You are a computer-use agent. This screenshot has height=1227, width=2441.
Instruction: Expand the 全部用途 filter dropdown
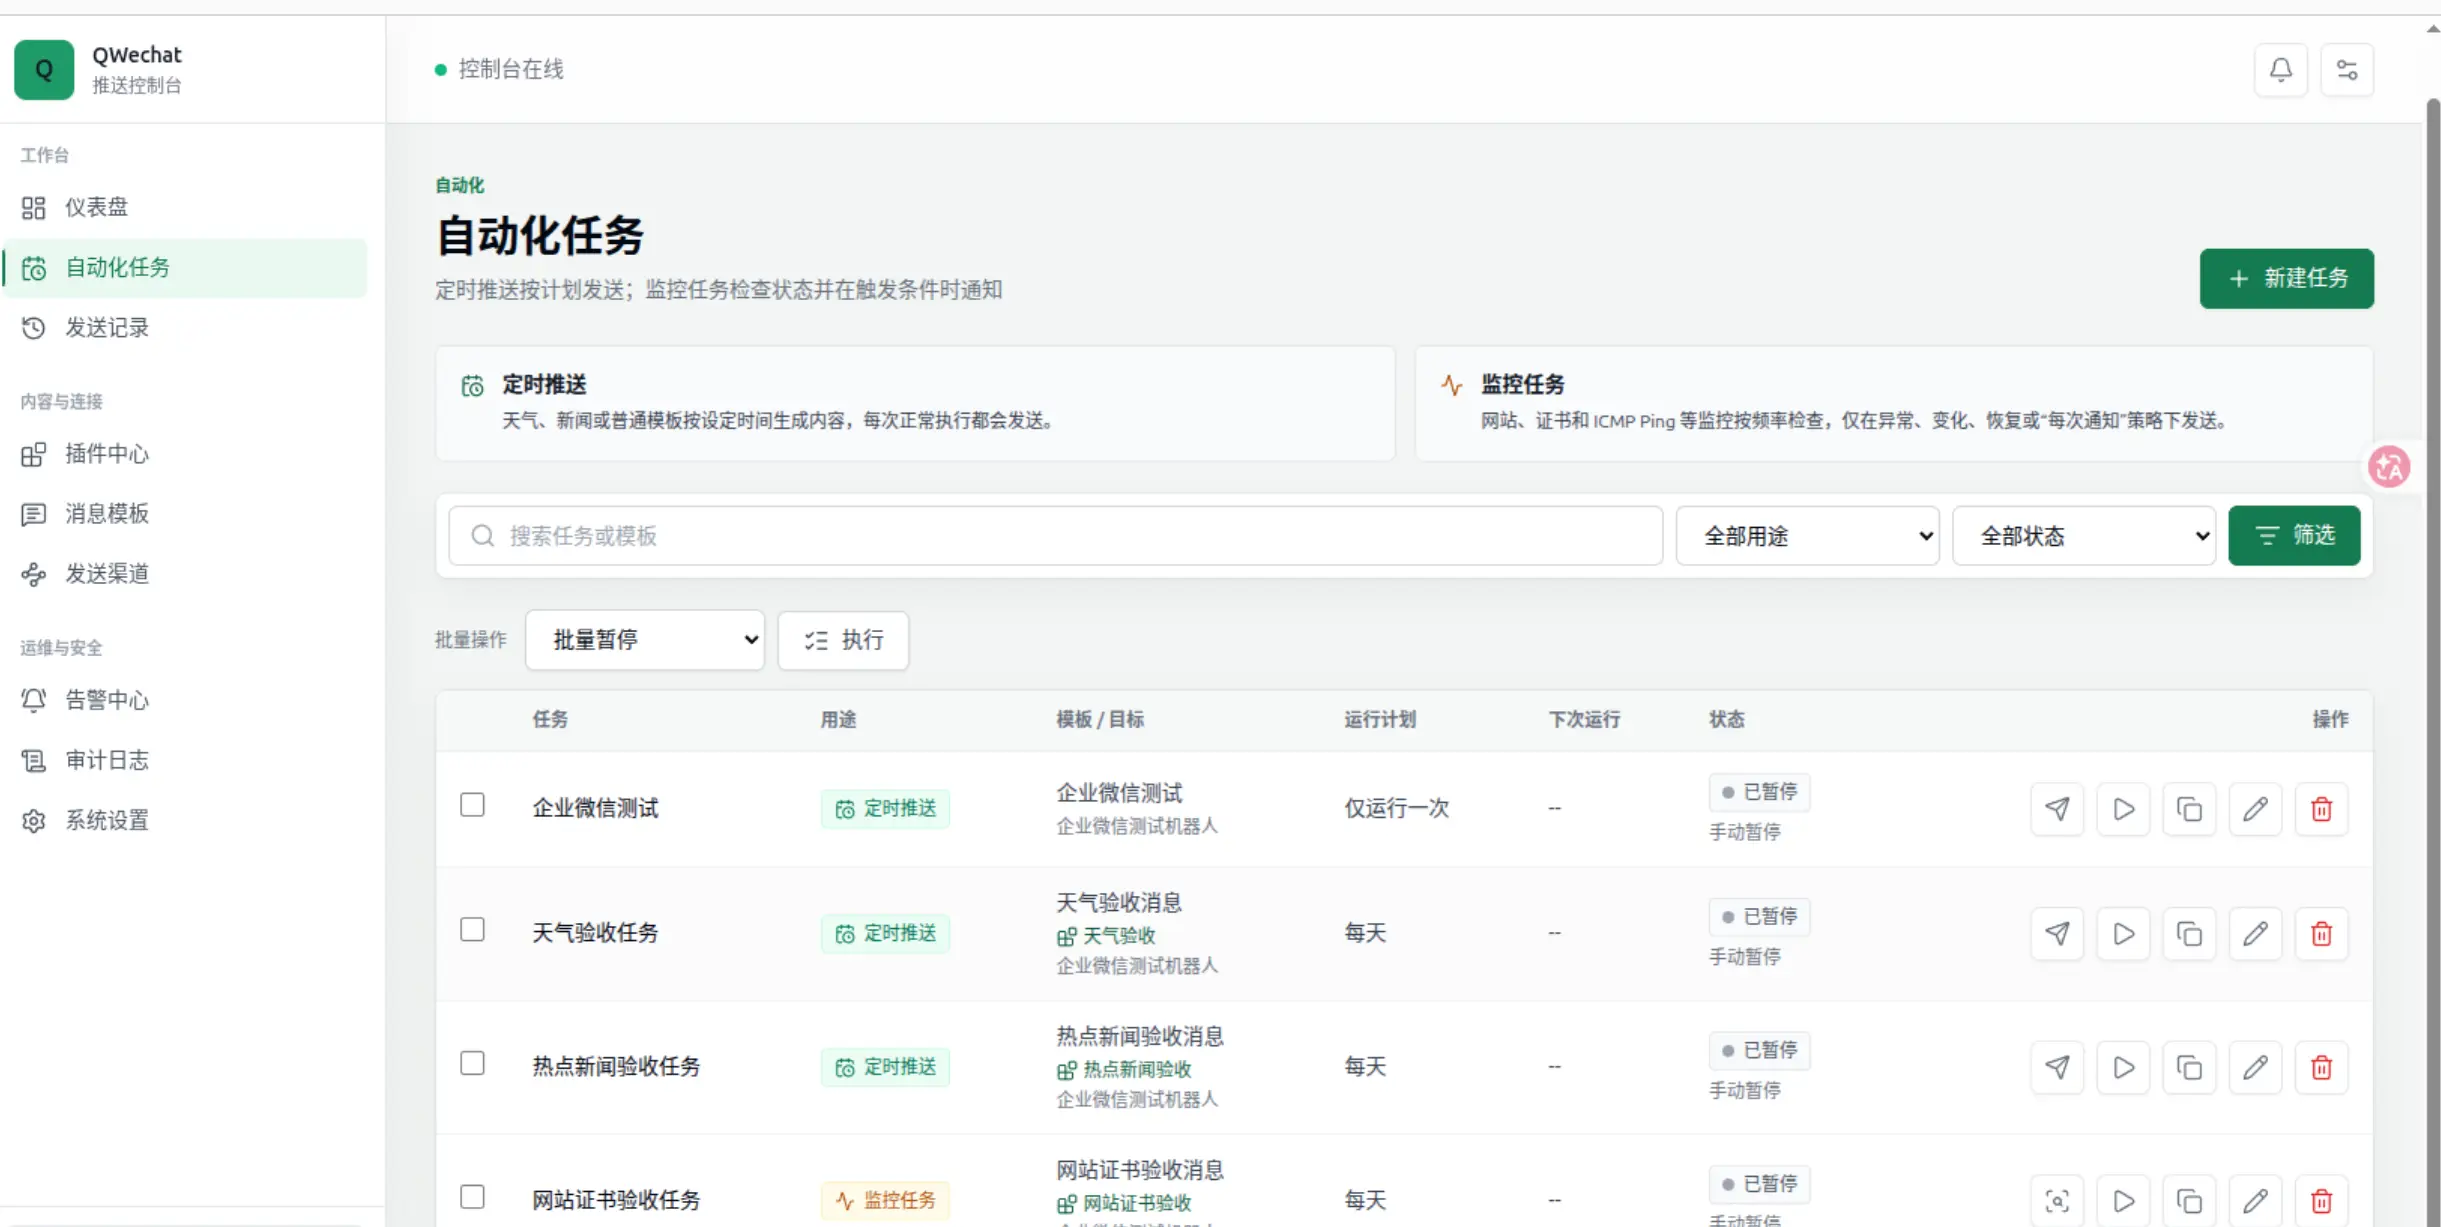point(1807,536)
